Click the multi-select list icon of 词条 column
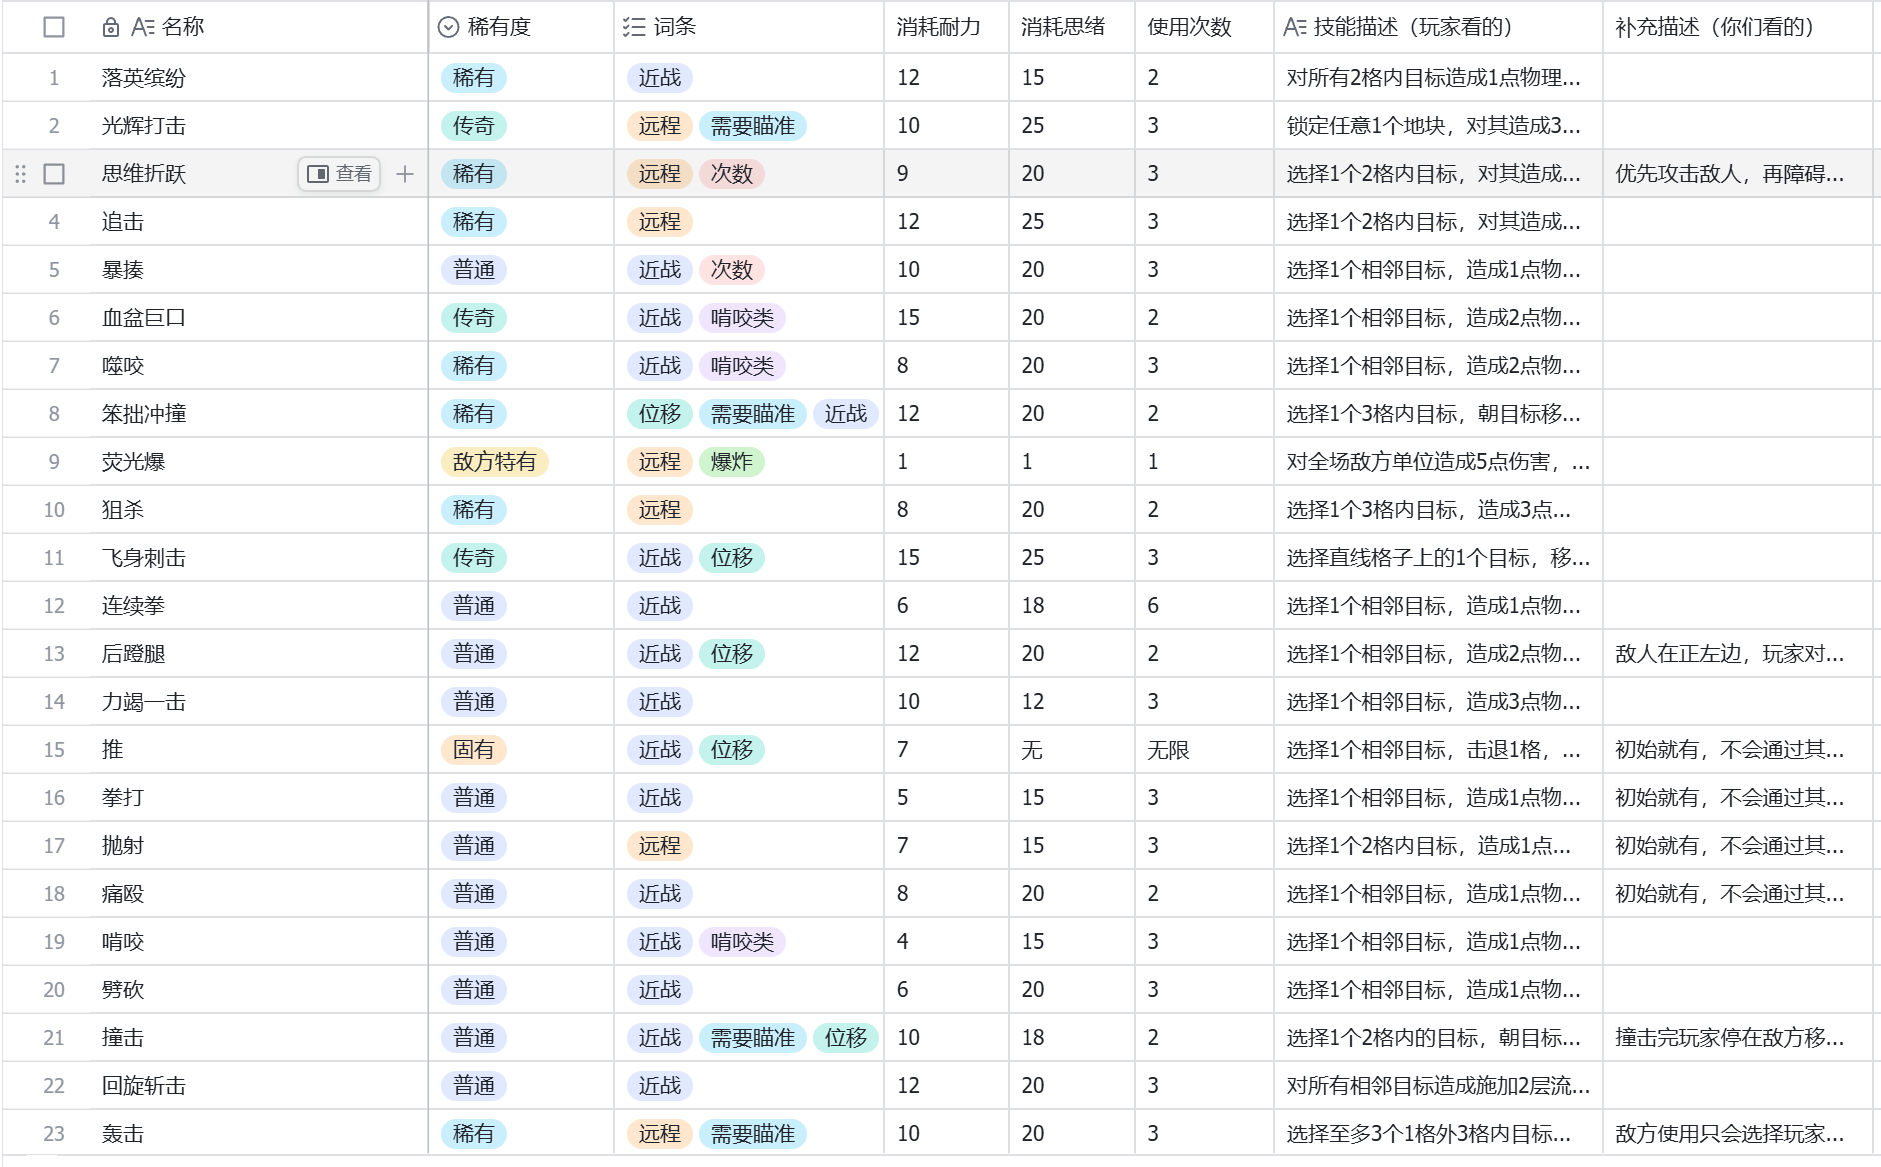This screenshot has height=1167, width=1881. 634,27
